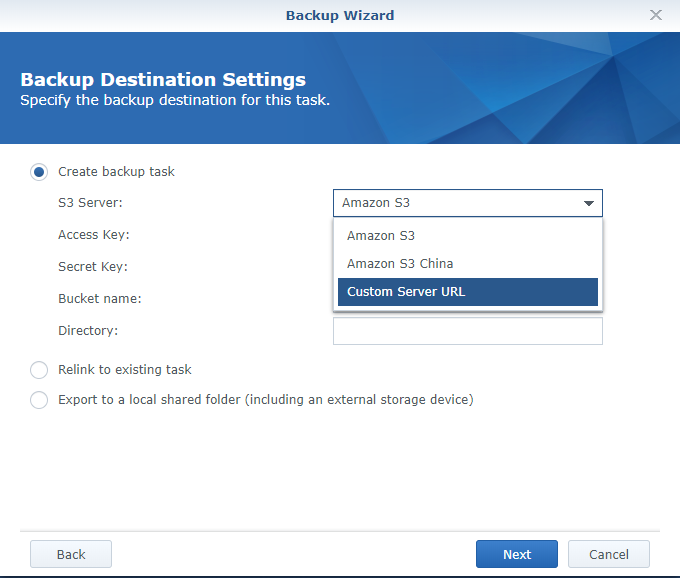Click the Directory field label
This screenshot has width=680, height=578.
88,331
